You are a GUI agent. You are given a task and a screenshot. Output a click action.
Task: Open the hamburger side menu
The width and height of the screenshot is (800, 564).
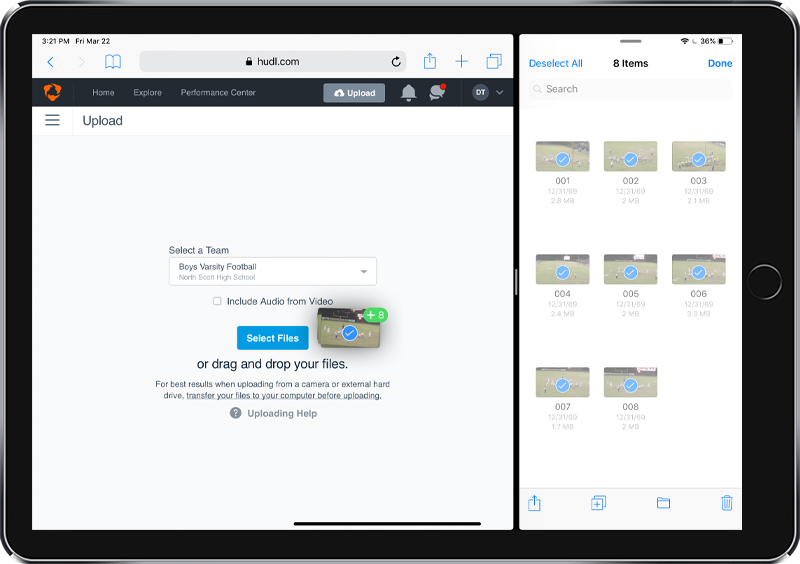[53, 120]
